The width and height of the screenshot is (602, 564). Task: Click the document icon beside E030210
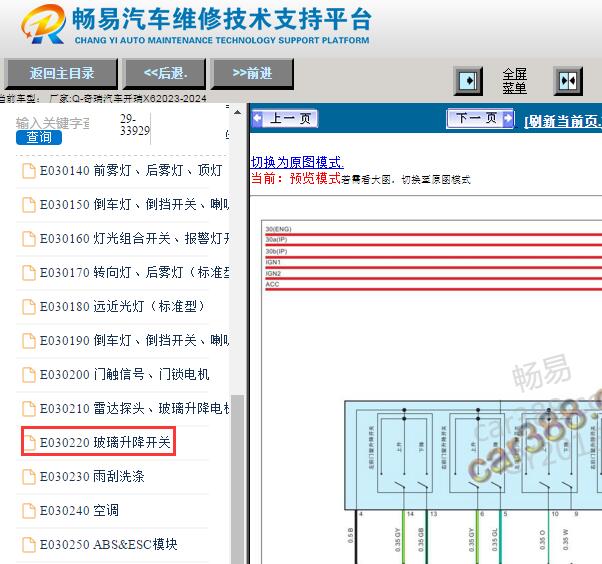29,409
